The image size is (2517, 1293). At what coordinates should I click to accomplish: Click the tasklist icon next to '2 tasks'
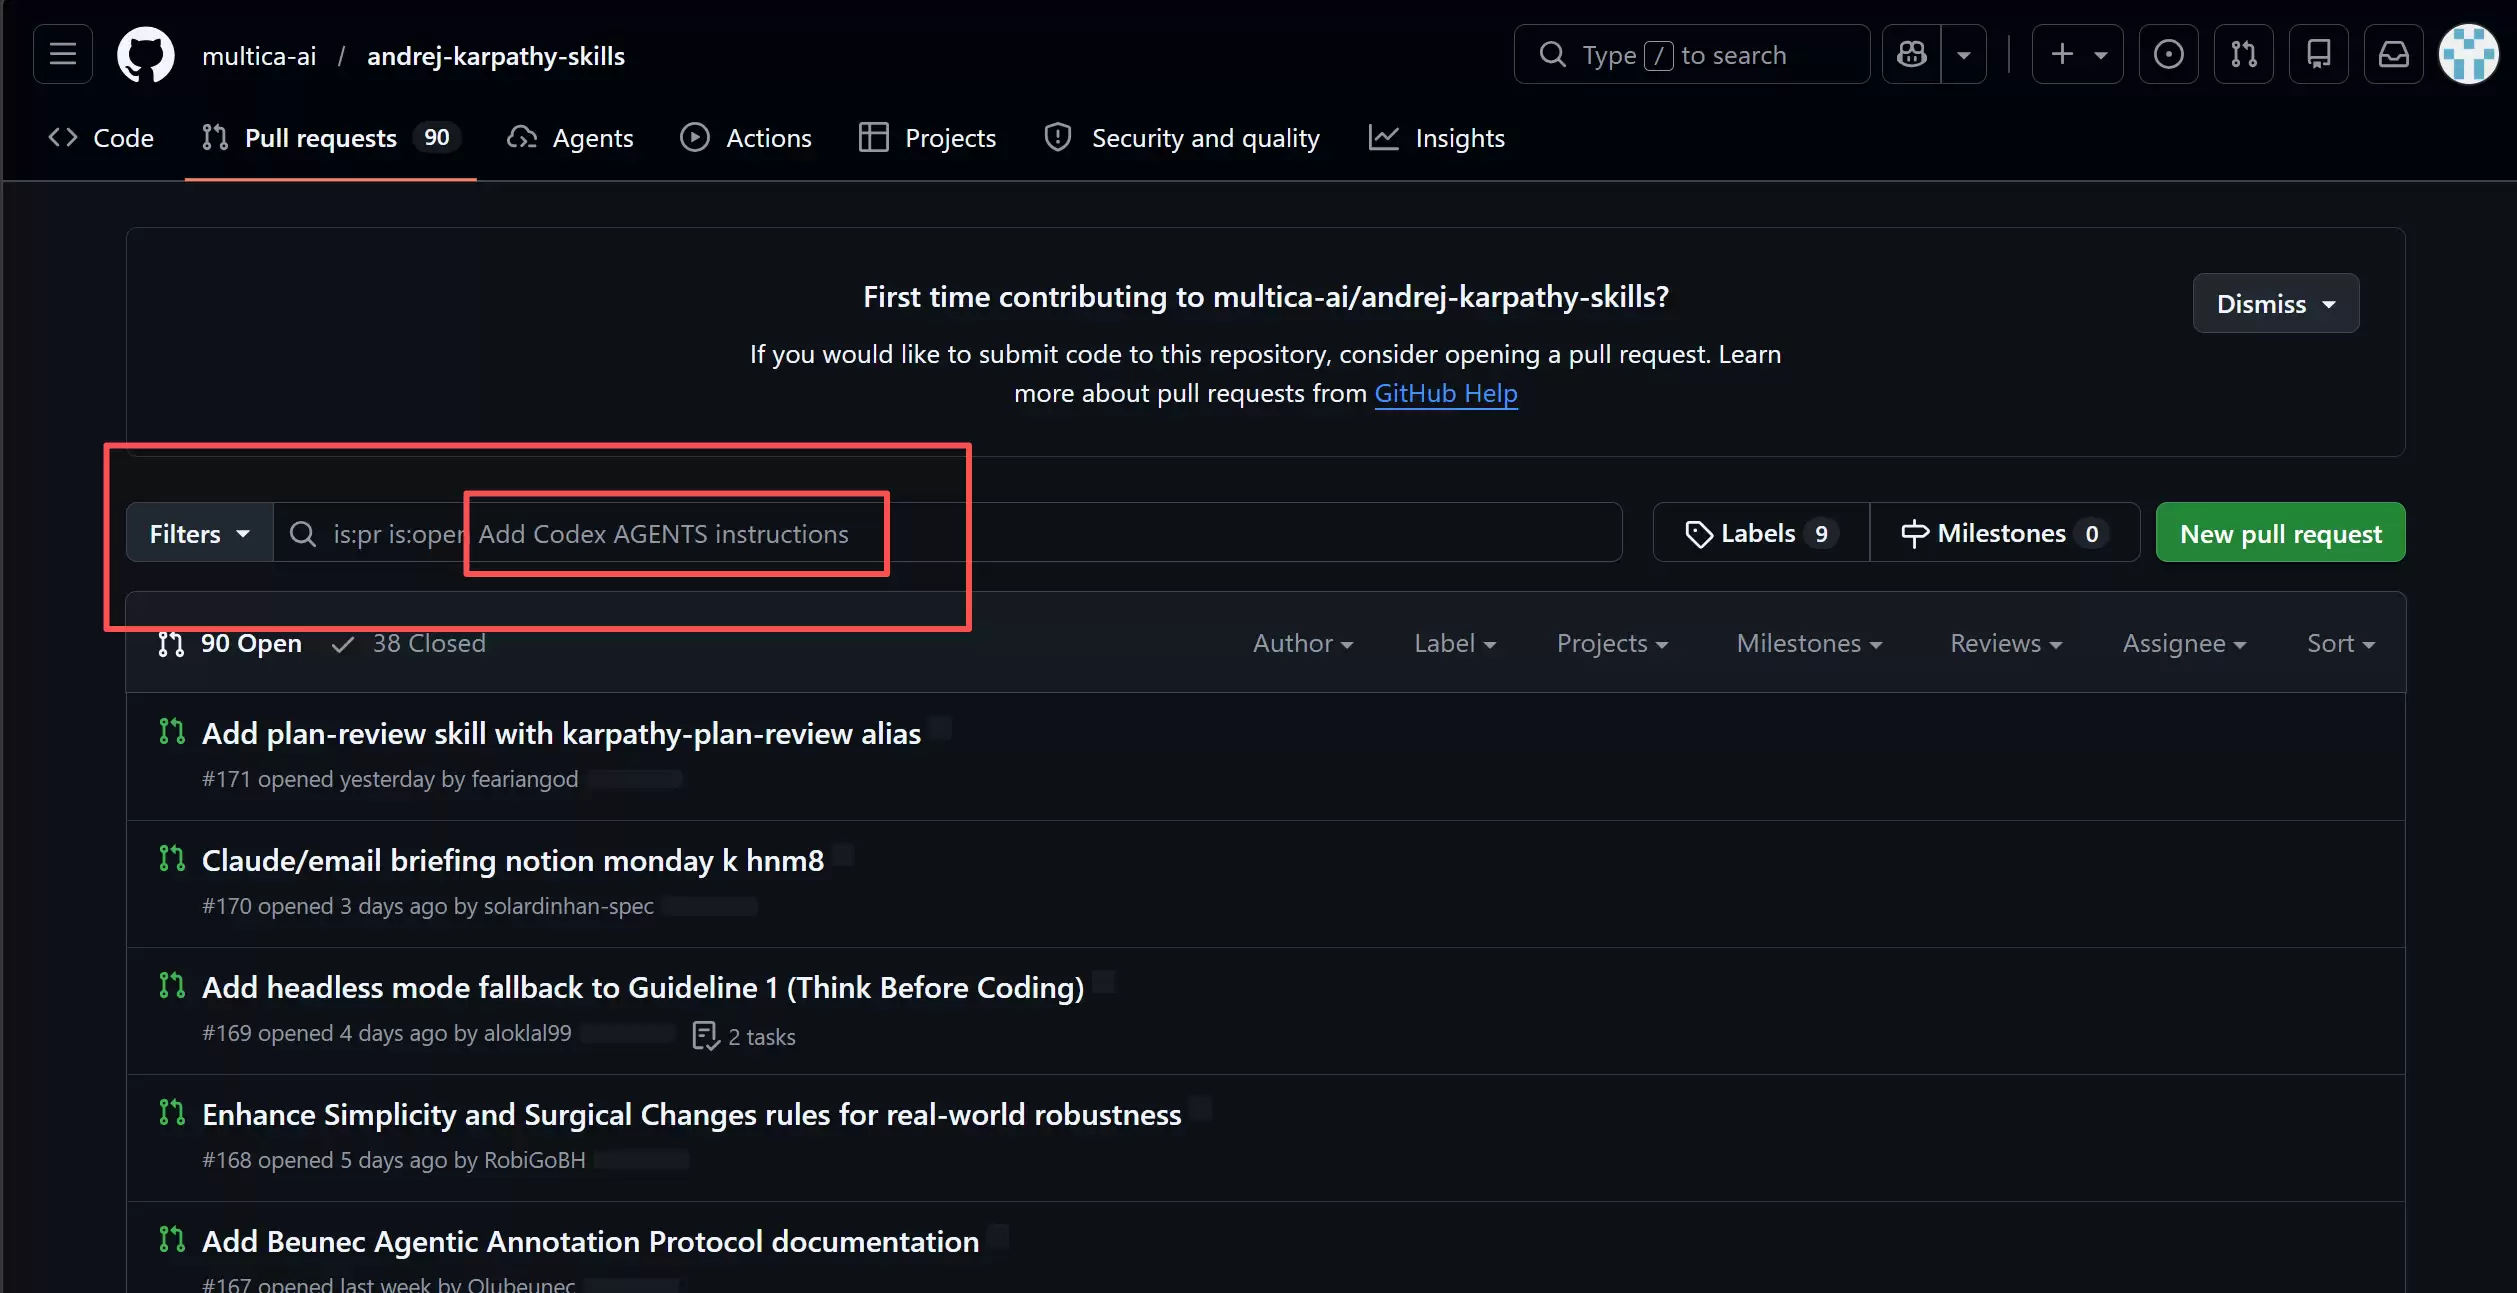(x=706, y=1036)
